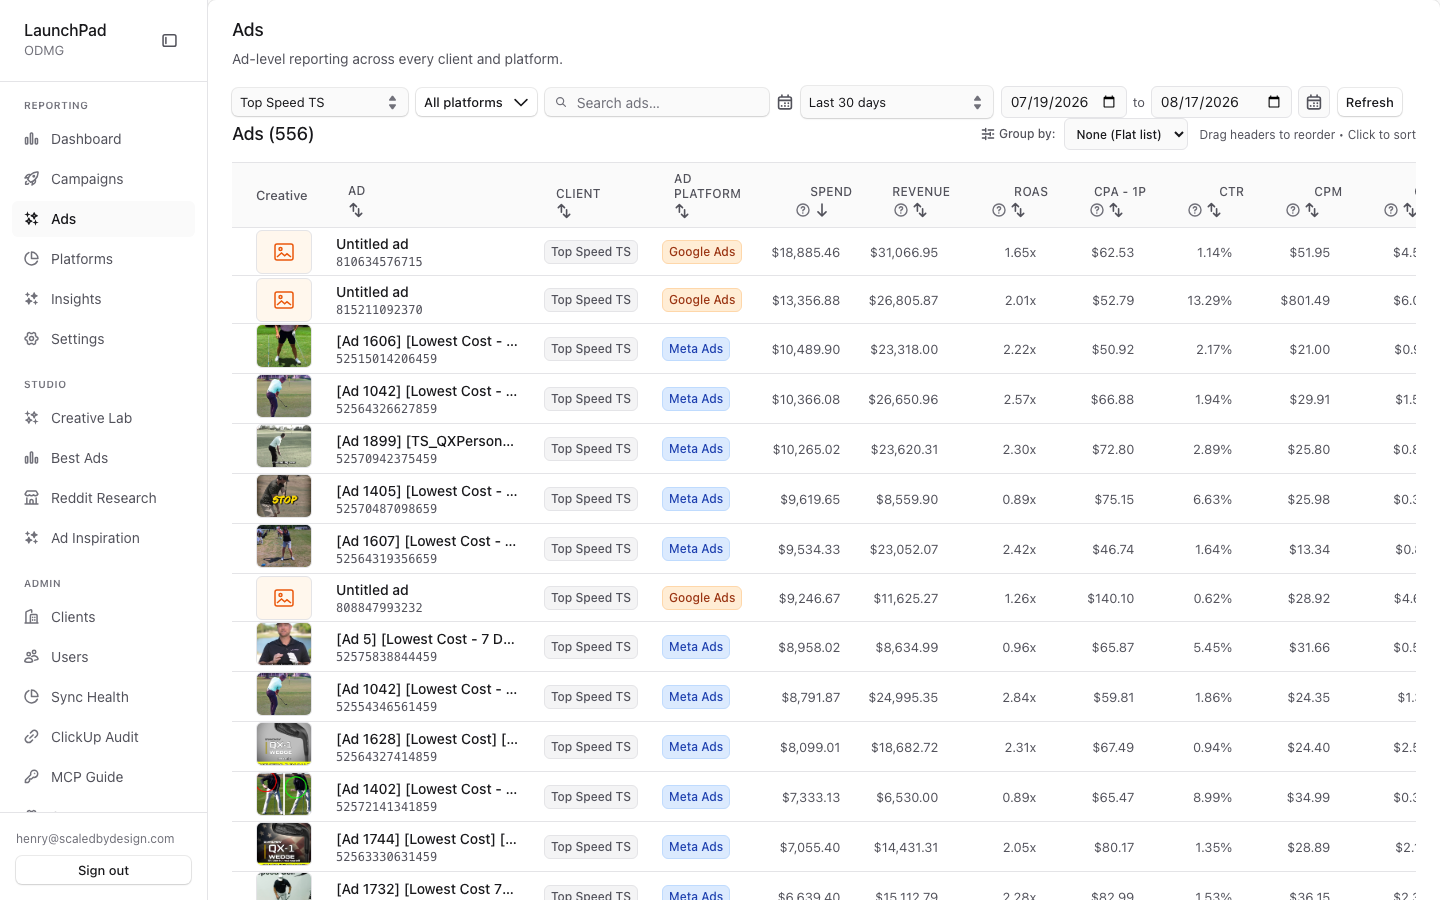Open the wedge thumbnail for Ad 1628
Screen dimensions: 1440x900
click(x=284, y=745)
